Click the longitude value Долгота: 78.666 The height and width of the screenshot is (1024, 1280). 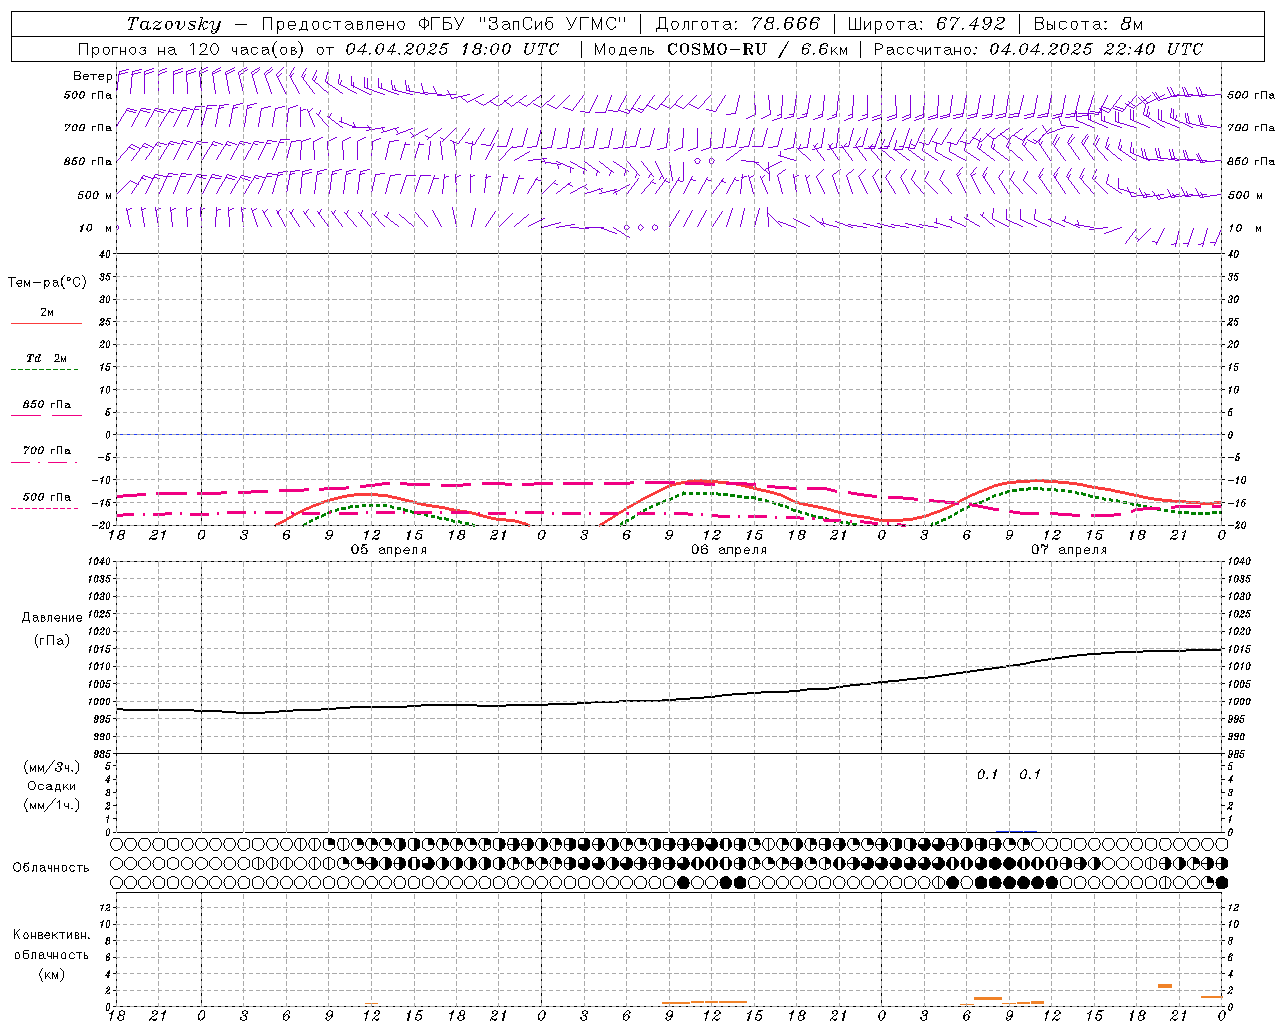[x=737, y=24]
